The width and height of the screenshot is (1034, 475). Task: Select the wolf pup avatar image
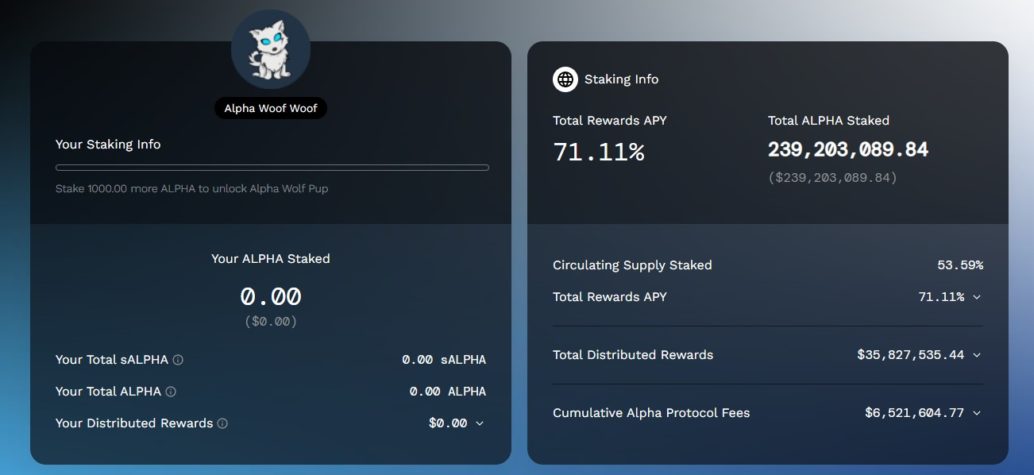tap(270, 49)
